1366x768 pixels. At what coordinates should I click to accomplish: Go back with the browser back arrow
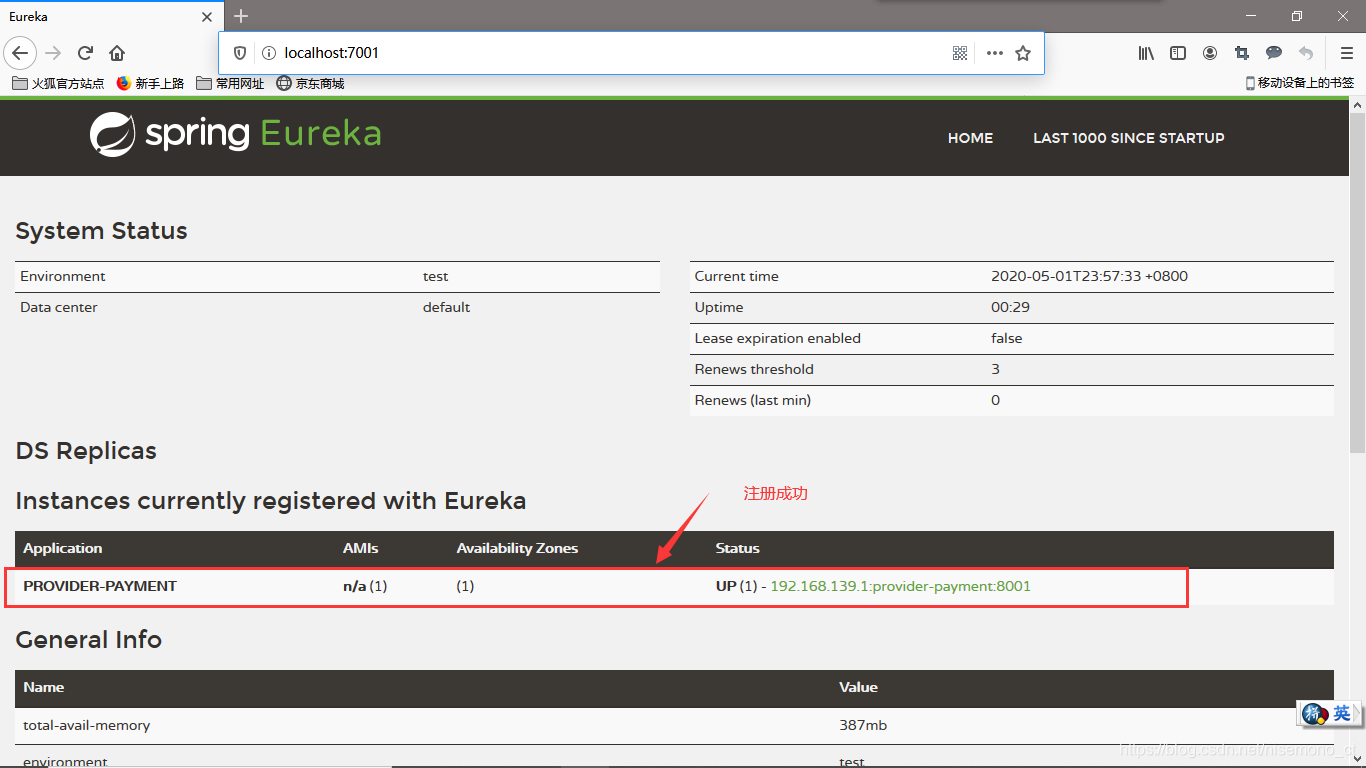click(x=20, y=53)
